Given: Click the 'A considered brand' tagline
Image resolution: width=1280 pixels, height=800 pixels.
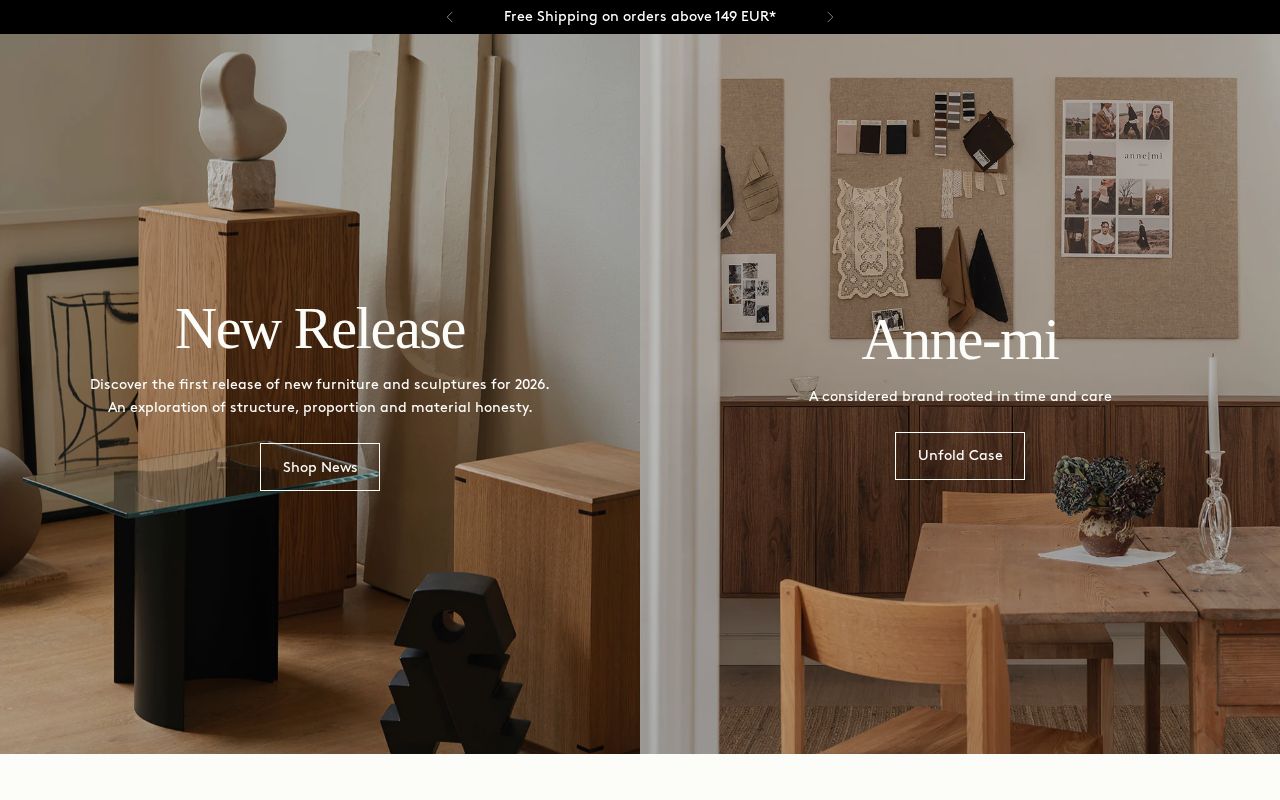Looking at the screenshot, I should (960, 397).
